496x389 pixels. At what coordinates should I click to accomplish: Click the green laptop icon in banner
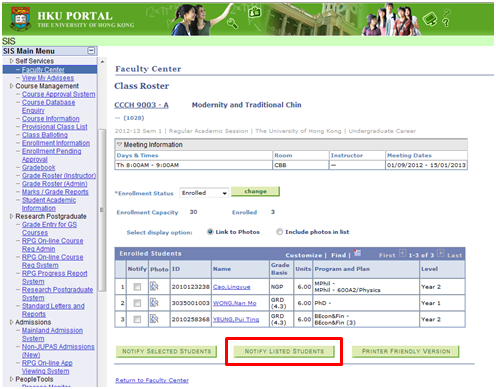[x=430, y=19]
